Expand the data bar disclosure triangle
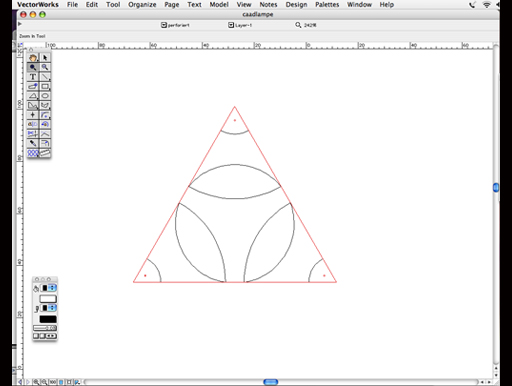 pos(20,24)
